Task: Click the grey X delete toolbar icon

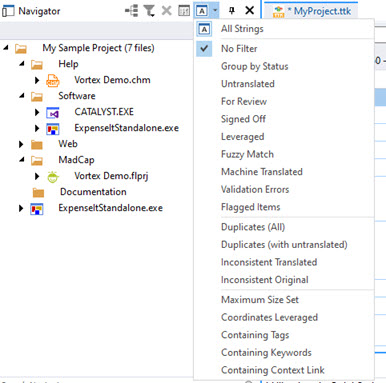Action: click(x=166, y=11)
